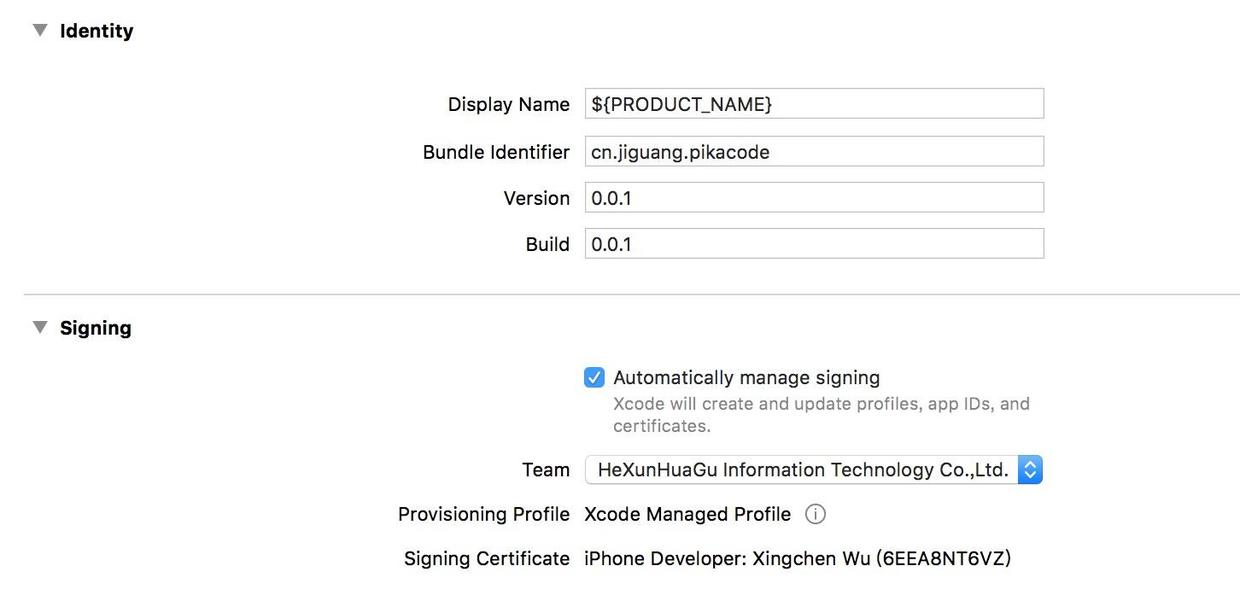Open the Team popup menu
Viewport: 1240px width, 601px height.
(813, 470)
